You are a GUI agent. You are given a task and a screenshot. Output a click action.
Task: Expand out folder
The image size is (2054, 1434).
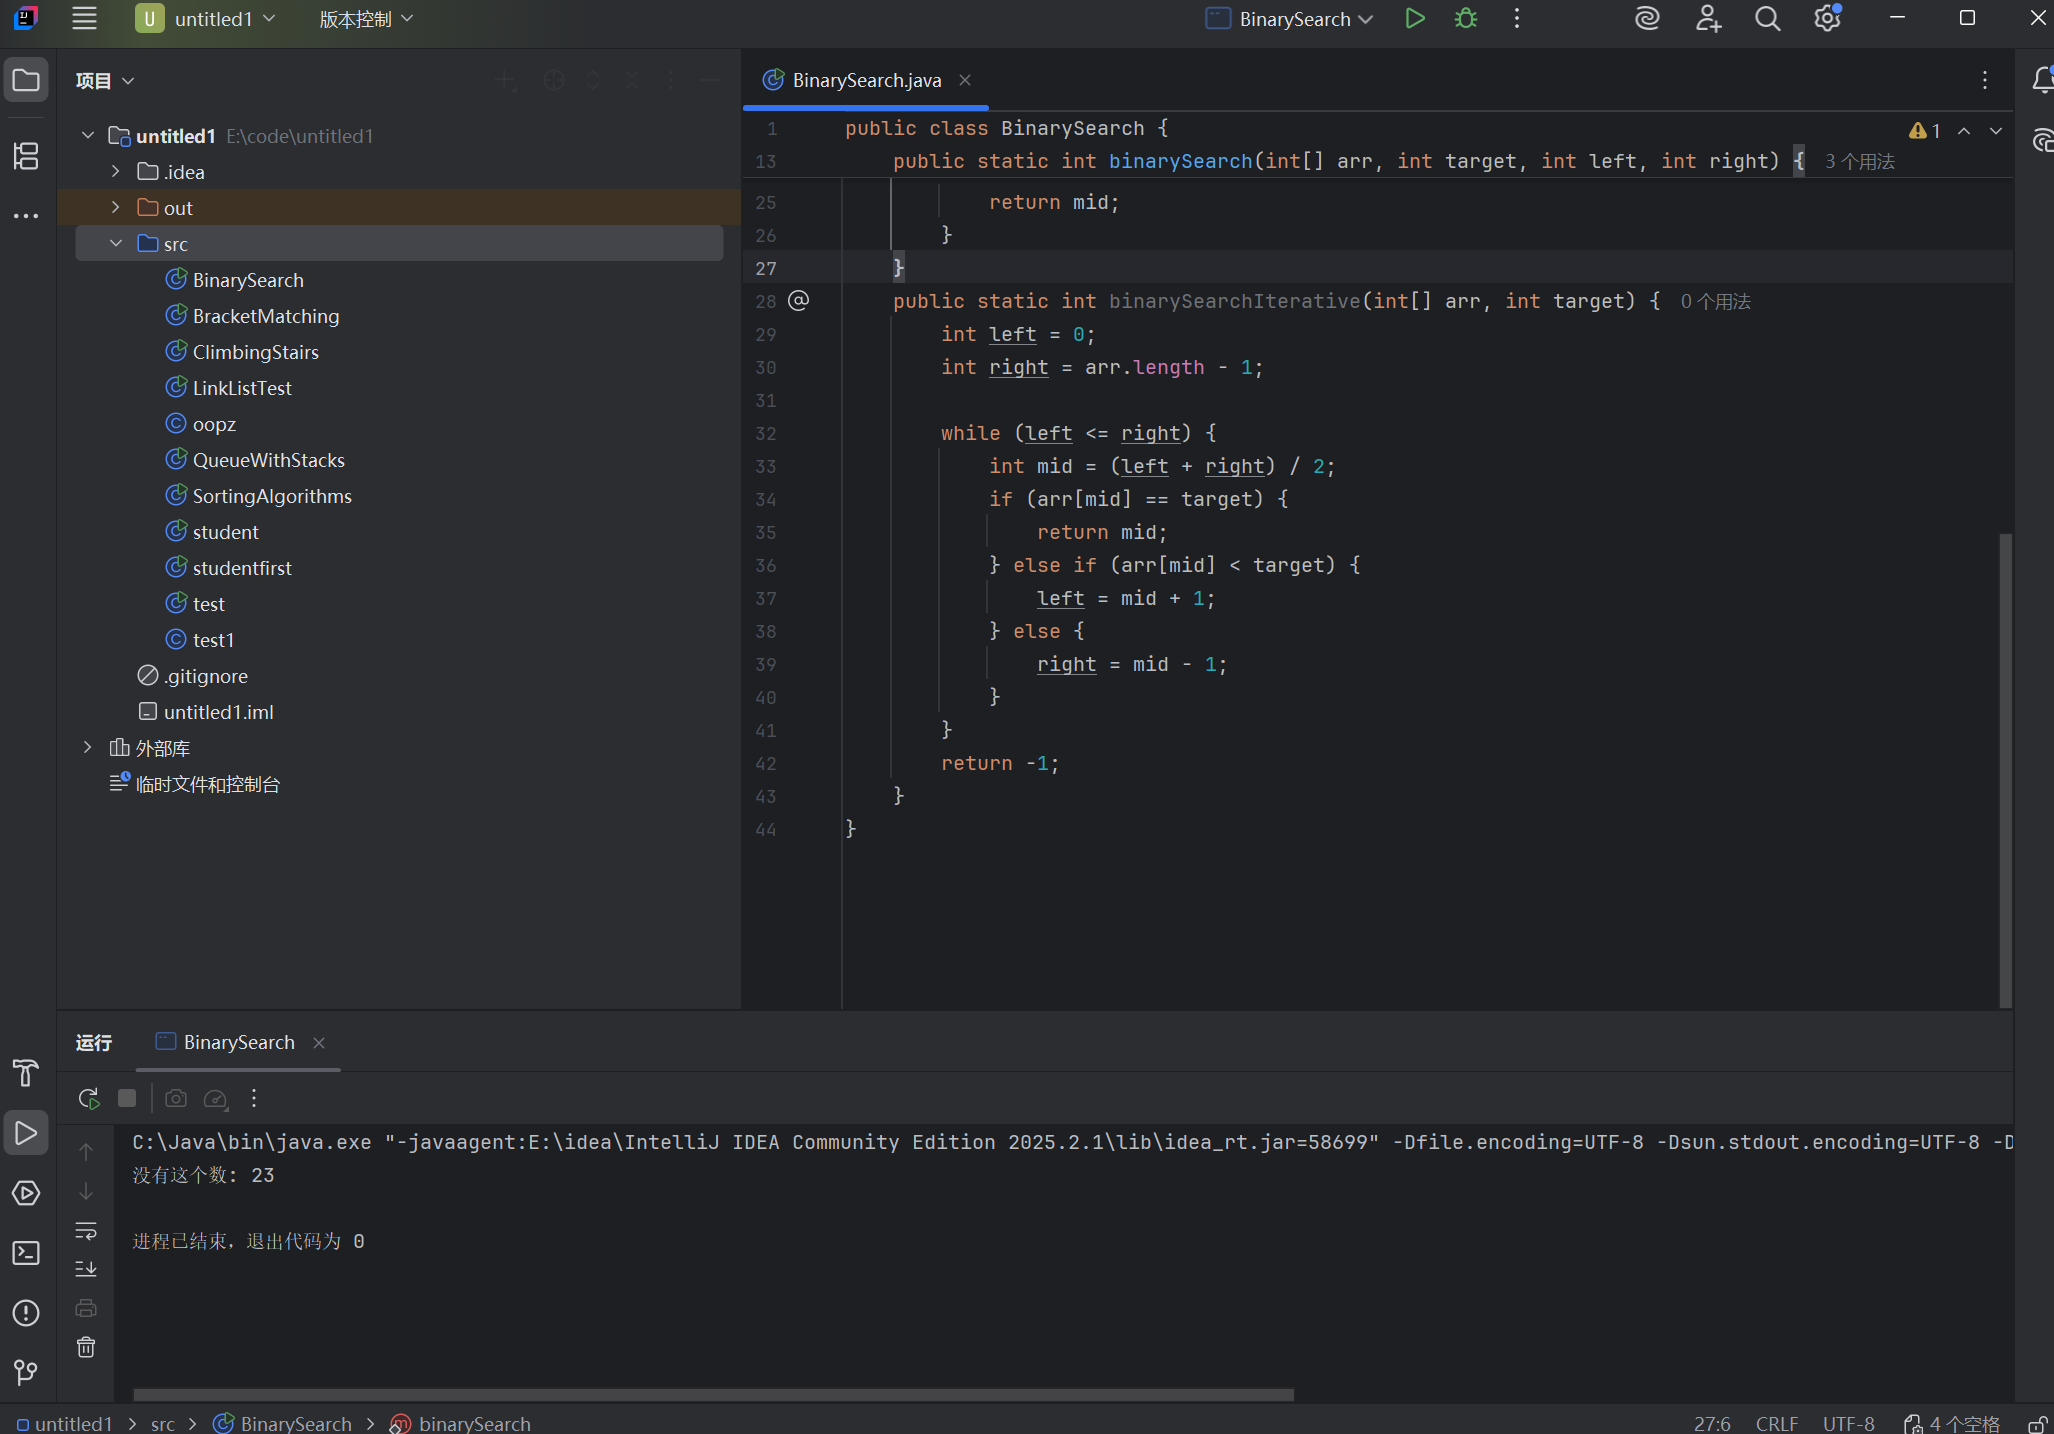[x=116, y=207]
